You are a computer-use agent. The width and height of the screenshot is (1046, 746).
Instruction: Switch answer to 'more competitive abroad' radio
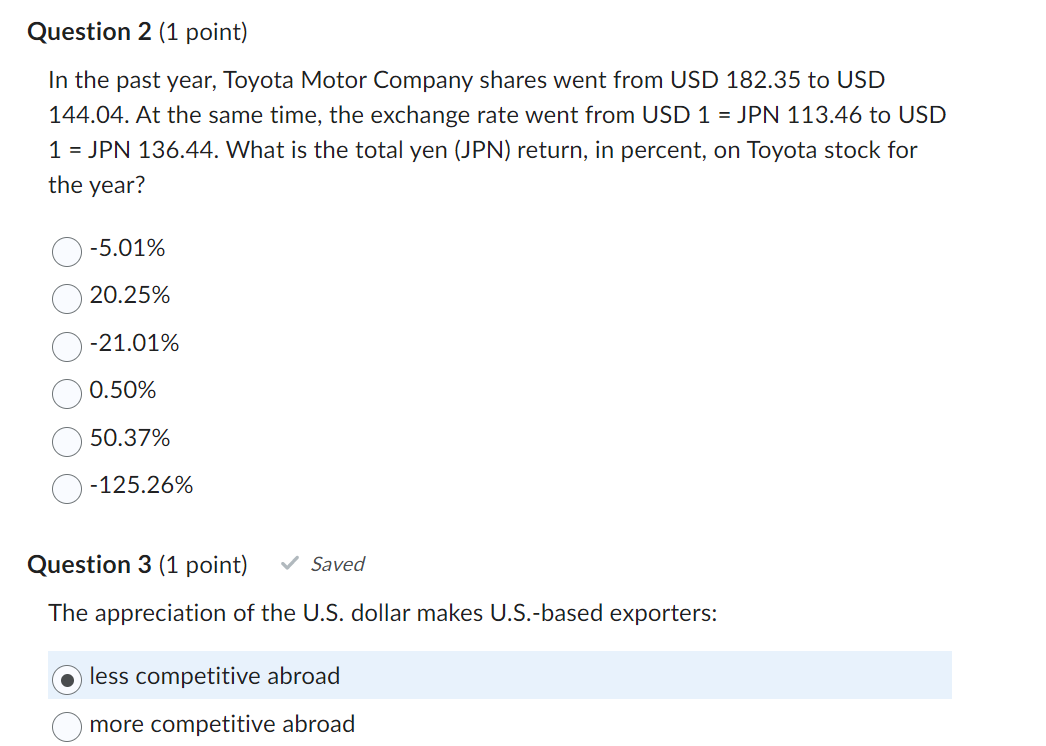click(x=67, y=726)
